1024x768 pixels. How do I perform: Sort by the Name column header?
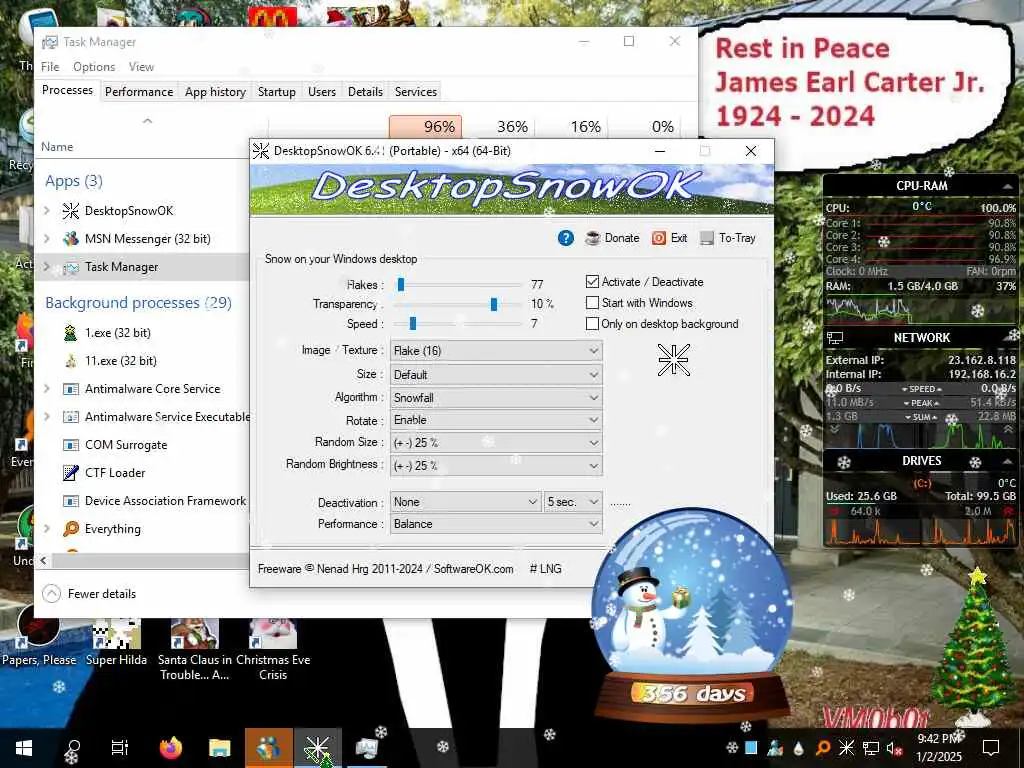tap(57, 147)
